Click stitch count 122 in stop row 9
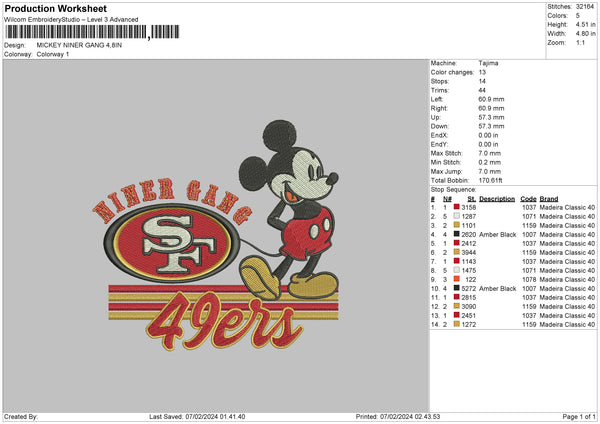The width and height of the screenshot is (600, 424). coord(471,279)
